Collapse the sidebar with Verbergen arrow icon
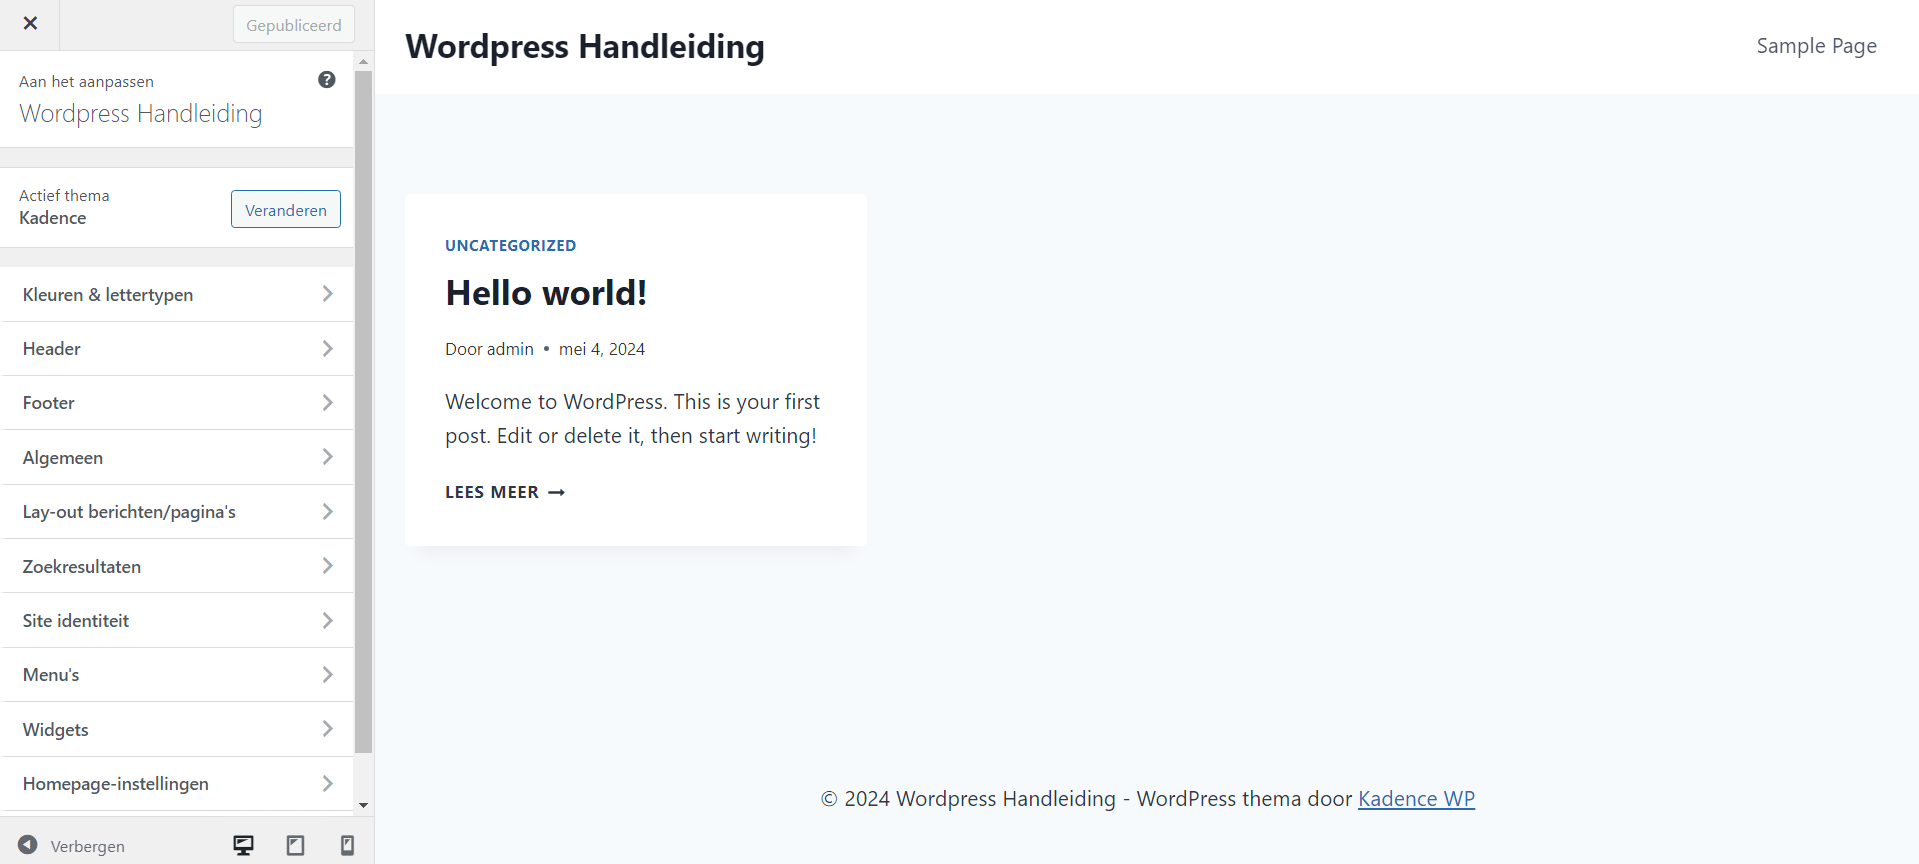1919x864 pixels. pyautogui.click(x=28, y=845)
